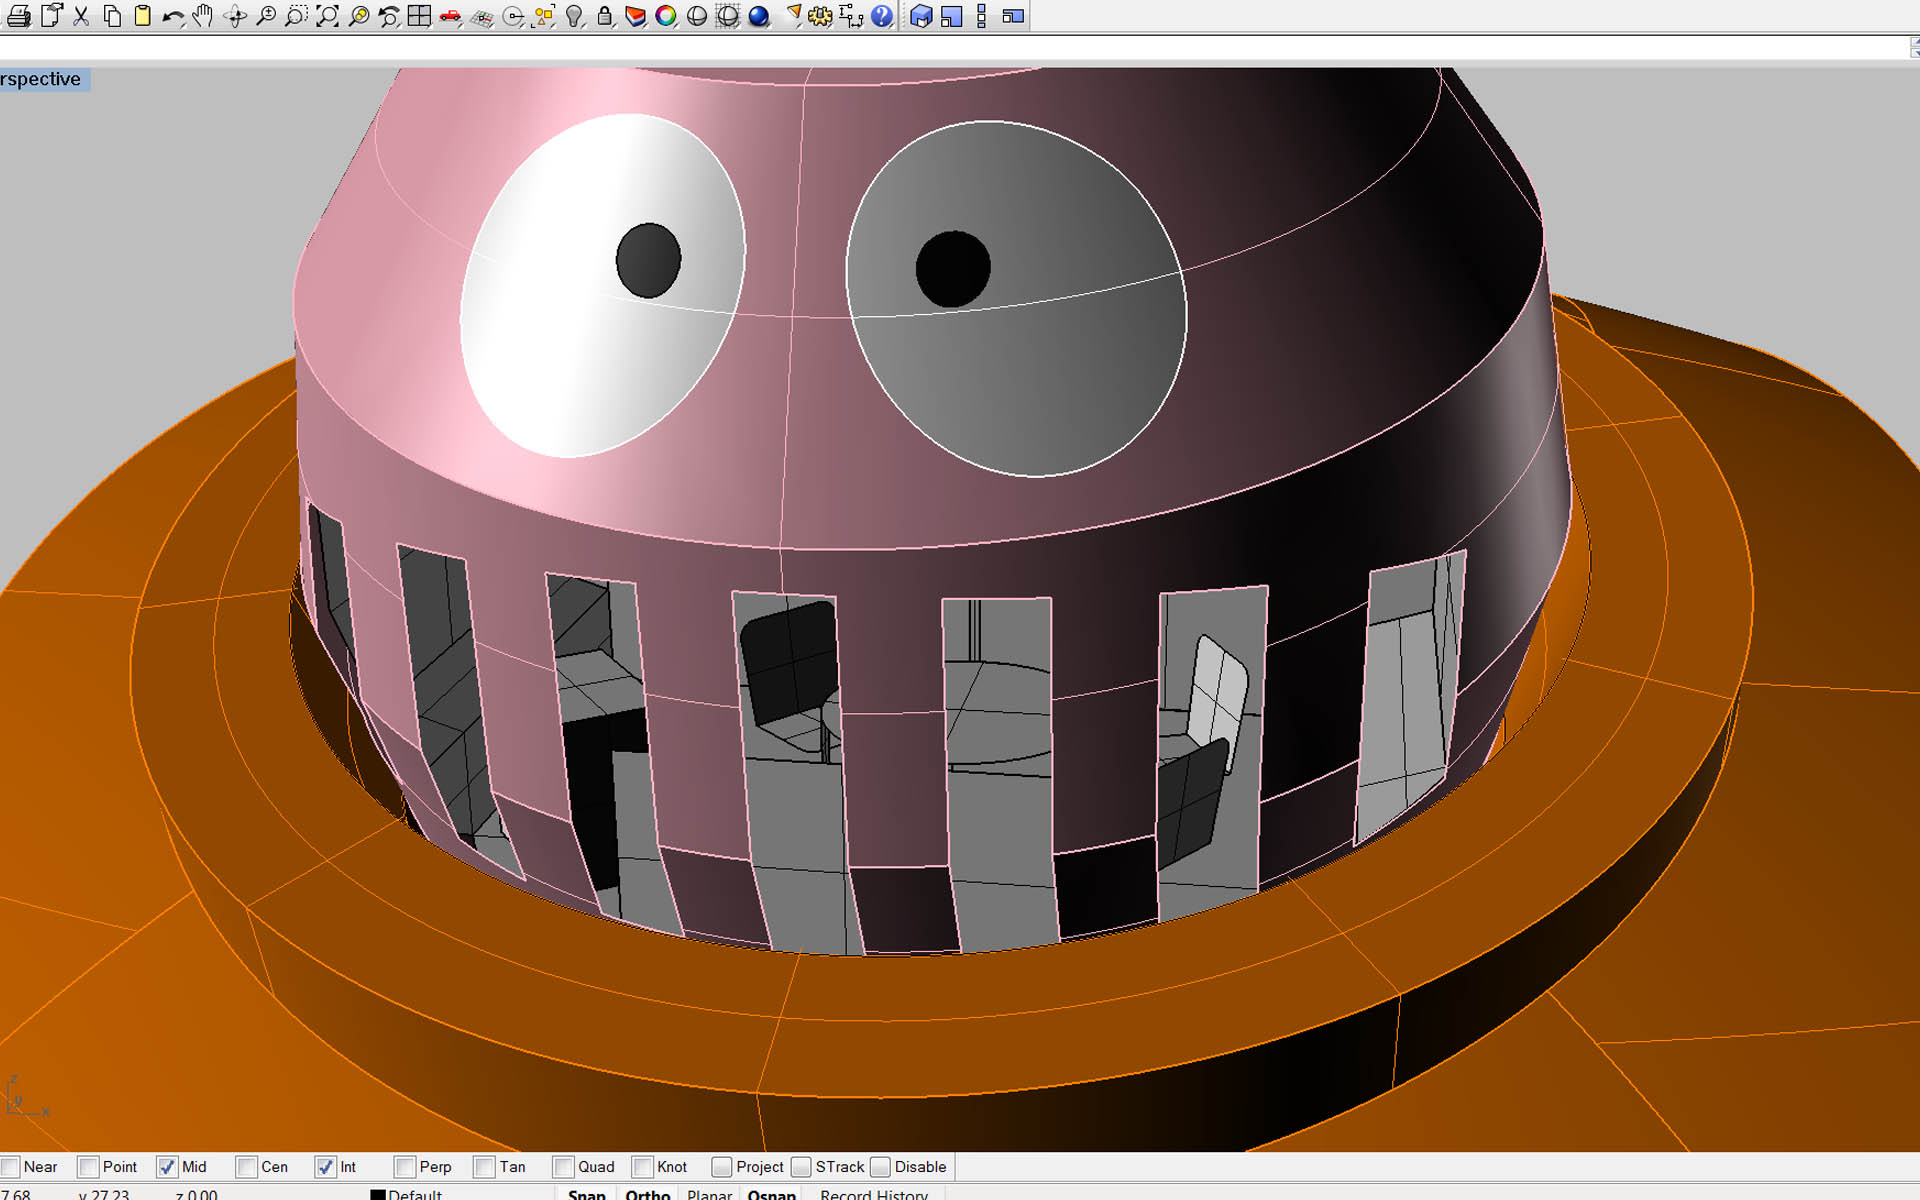The height and width of the screenshot is (1200, 1920).
Task: Click the Print icon in the toolbar
Action: [19, 16]
